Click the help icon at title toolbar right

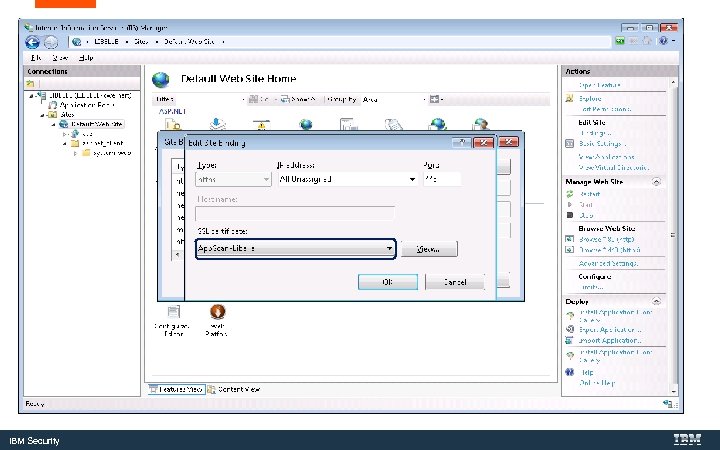pyautogui.click(x=663, y=41)
